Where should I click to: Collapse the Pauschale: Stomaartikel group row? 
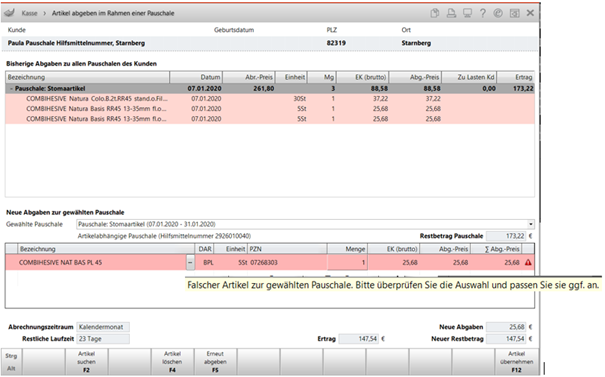11,88
